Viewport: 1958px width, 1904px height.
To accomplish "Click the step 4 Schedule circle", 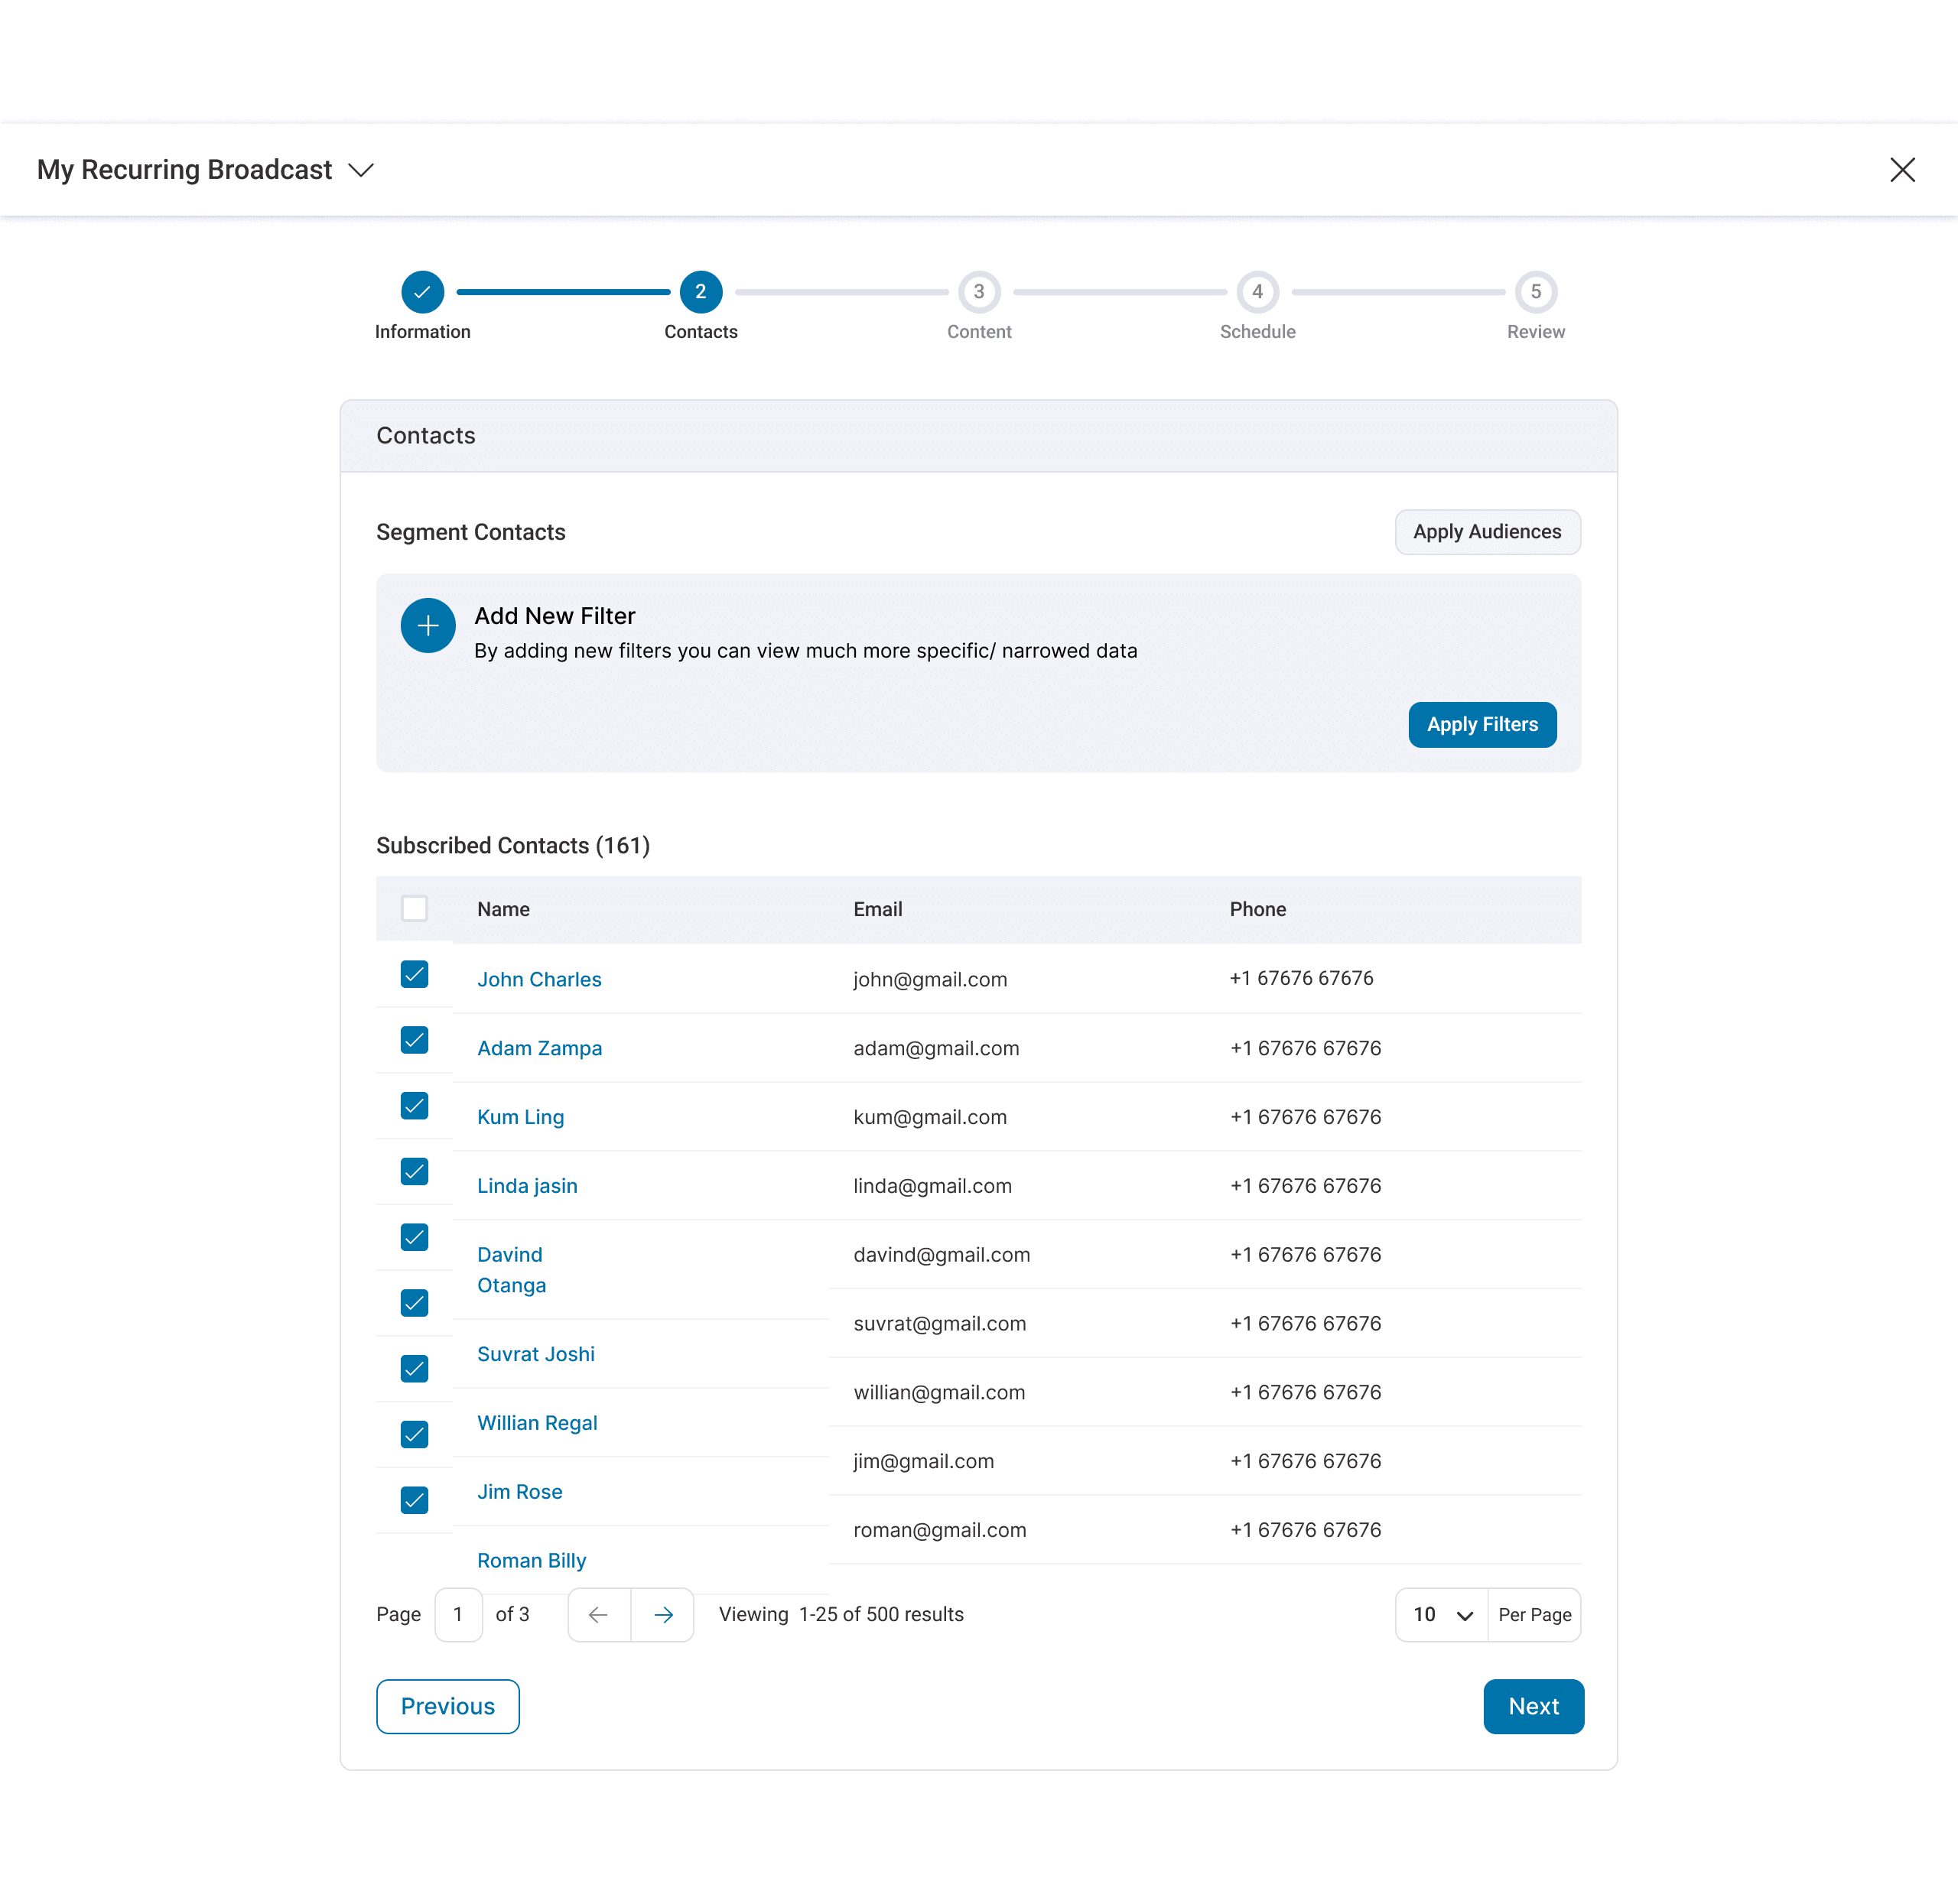I will point(1256,292).
